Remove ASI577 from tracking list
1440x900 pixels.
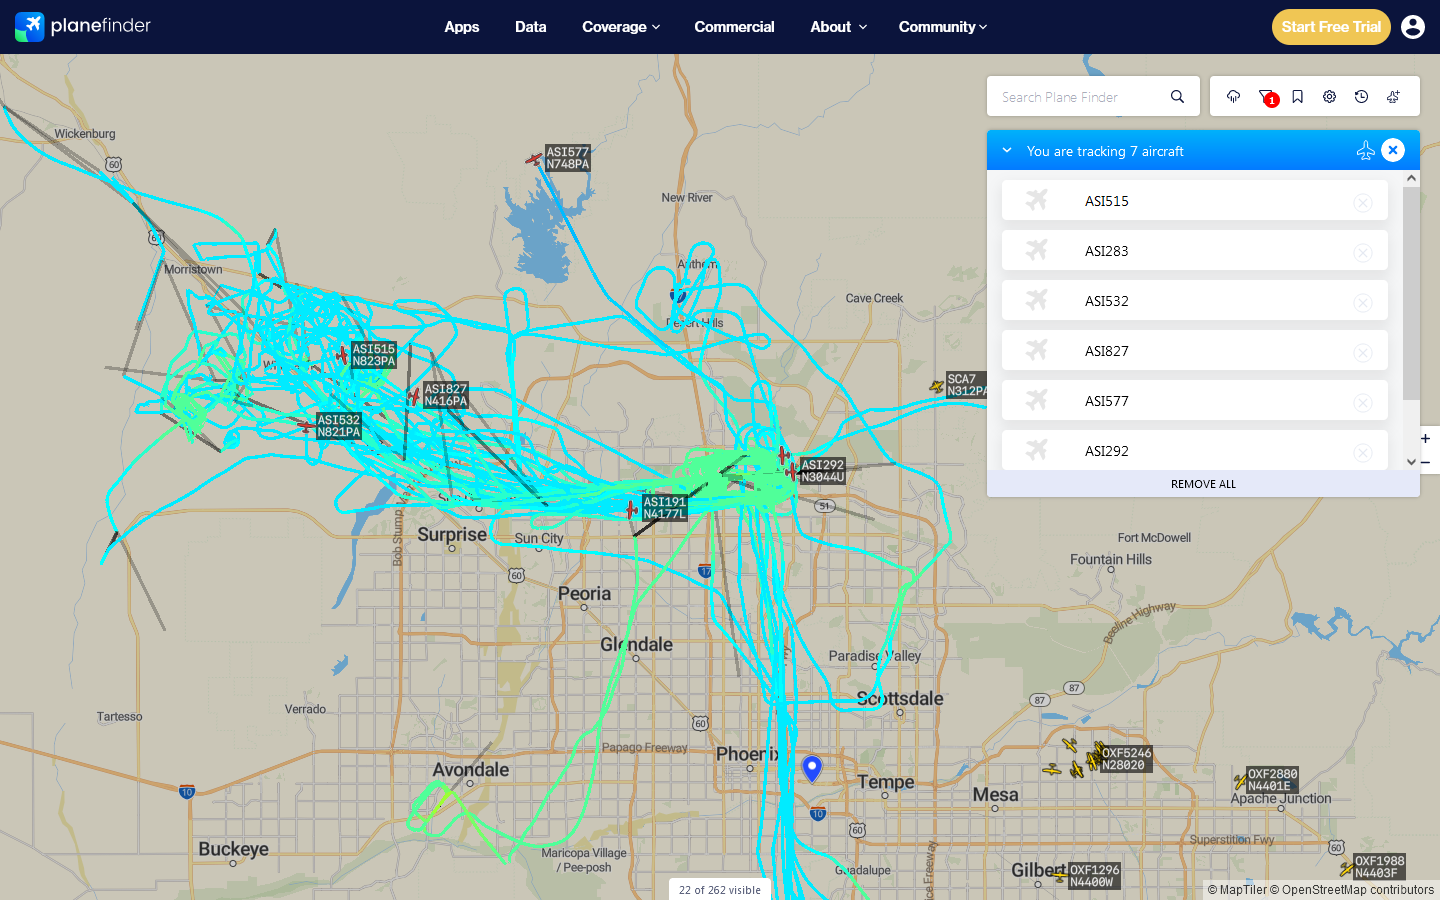[1363, 402]
